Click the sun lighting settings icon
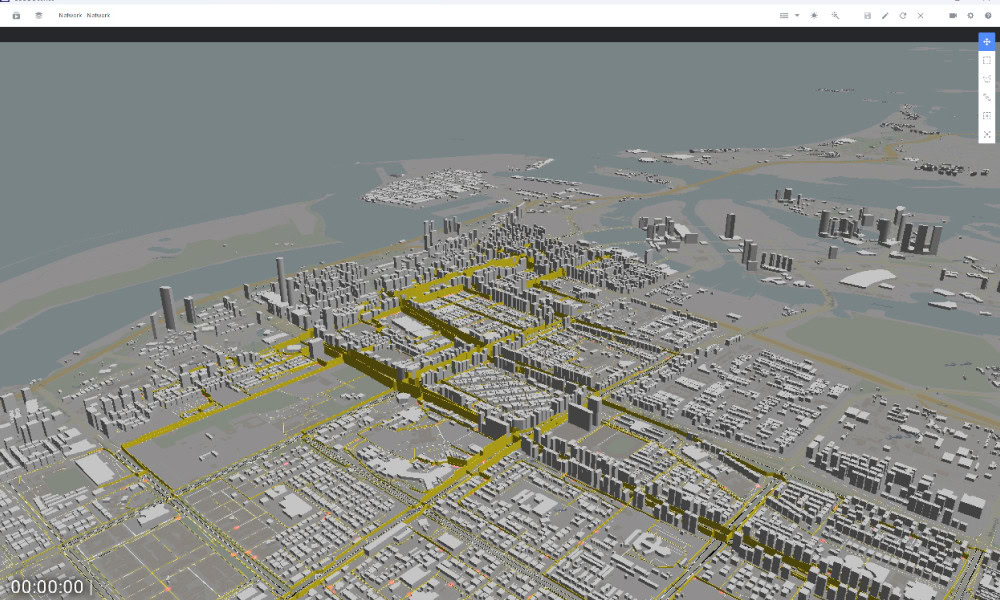The image size is (1000, 600). click(814, 16)
